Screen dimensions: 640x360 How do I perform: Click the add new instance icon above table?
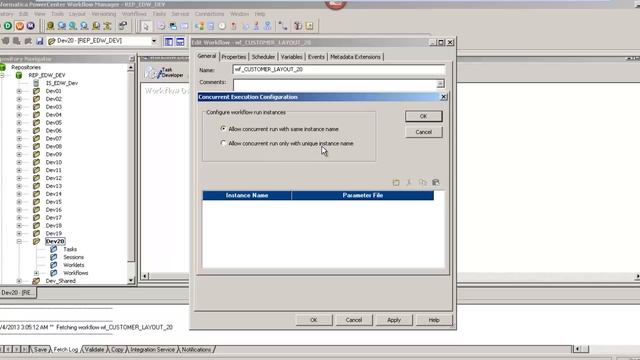396,182
